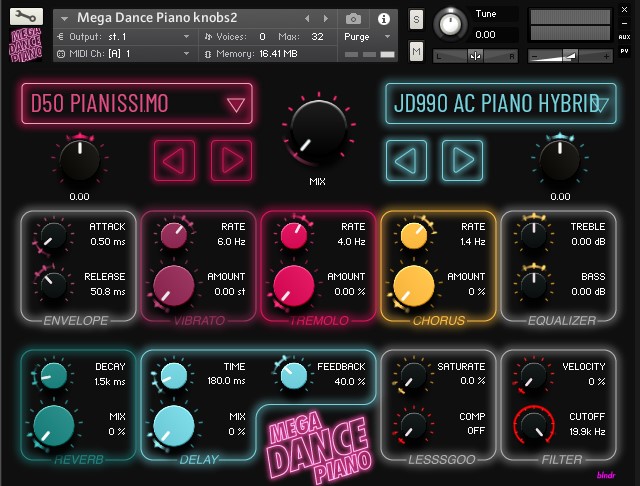This screenshot has height=486, width=640.
Task: Click the Max voices value 32
Action: (x=317, y=37)
